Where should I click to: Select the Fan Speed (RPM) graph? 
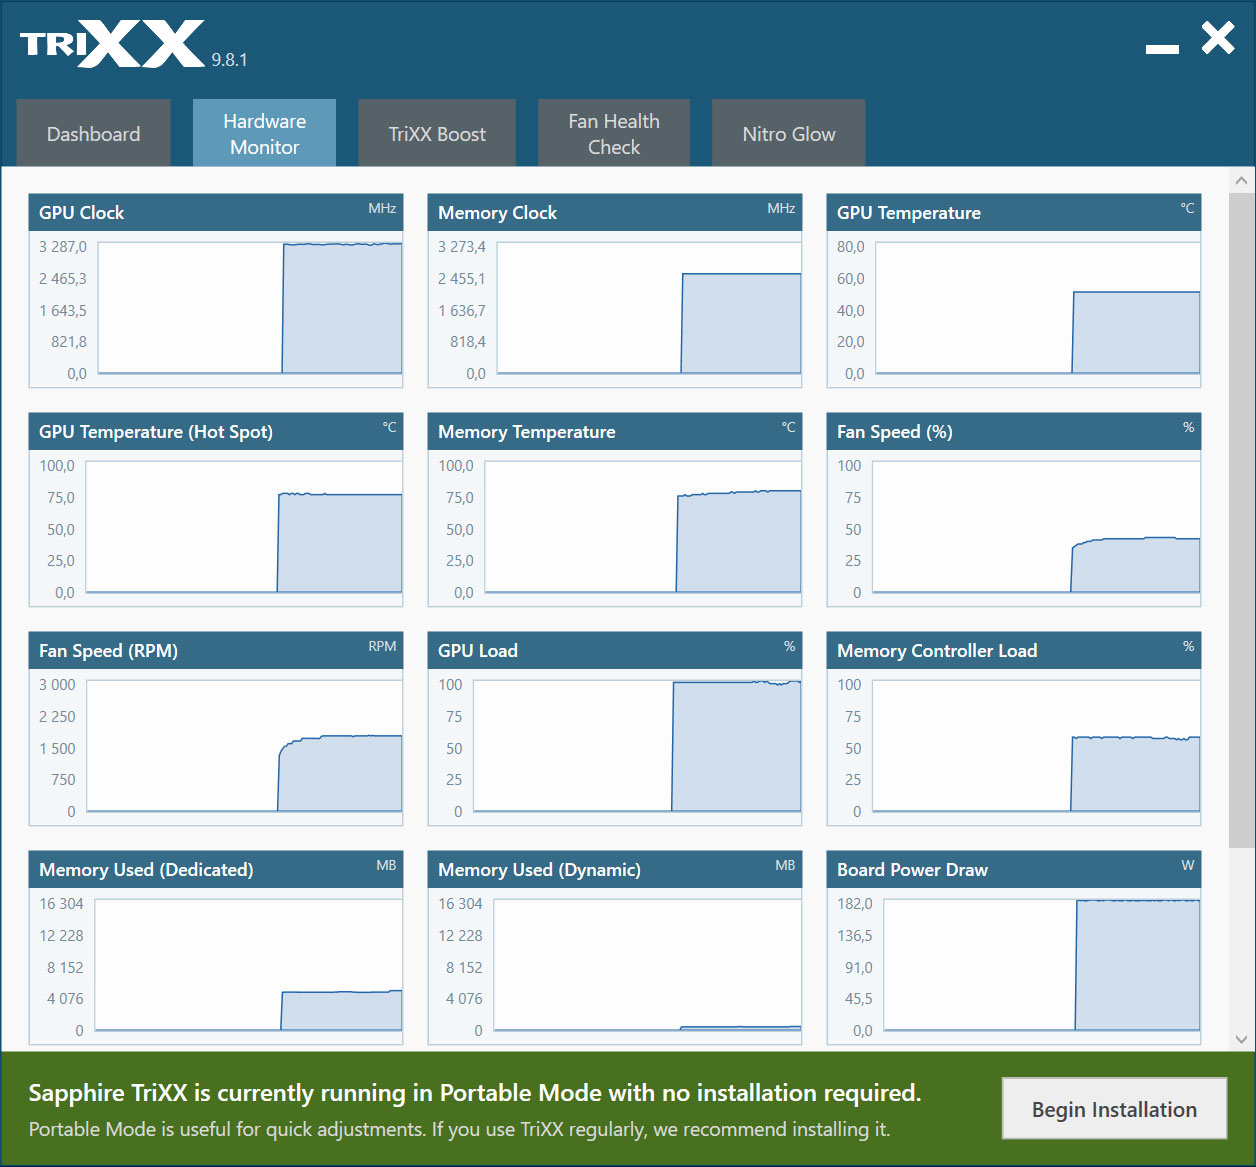point(244,746)
